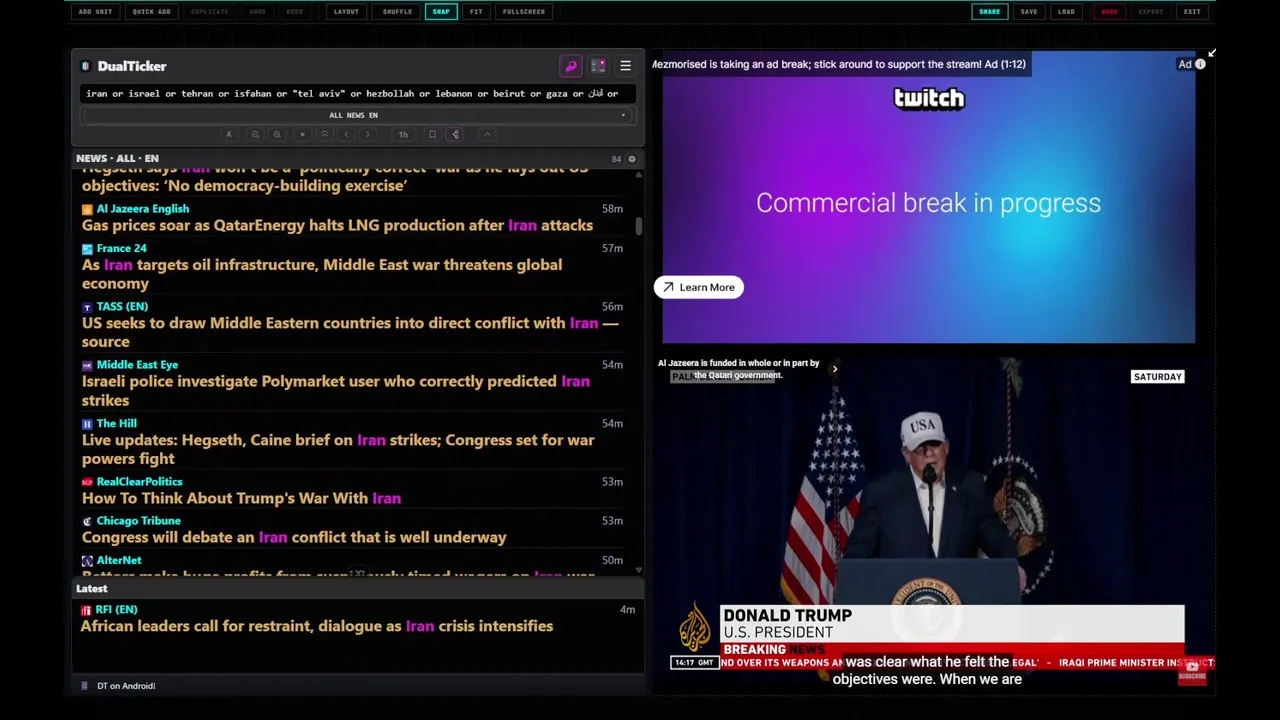The height and width of the screenshot is (720, 1280).
Task: Click FIT in top toolbar
Action: click(x=476, y=12)
